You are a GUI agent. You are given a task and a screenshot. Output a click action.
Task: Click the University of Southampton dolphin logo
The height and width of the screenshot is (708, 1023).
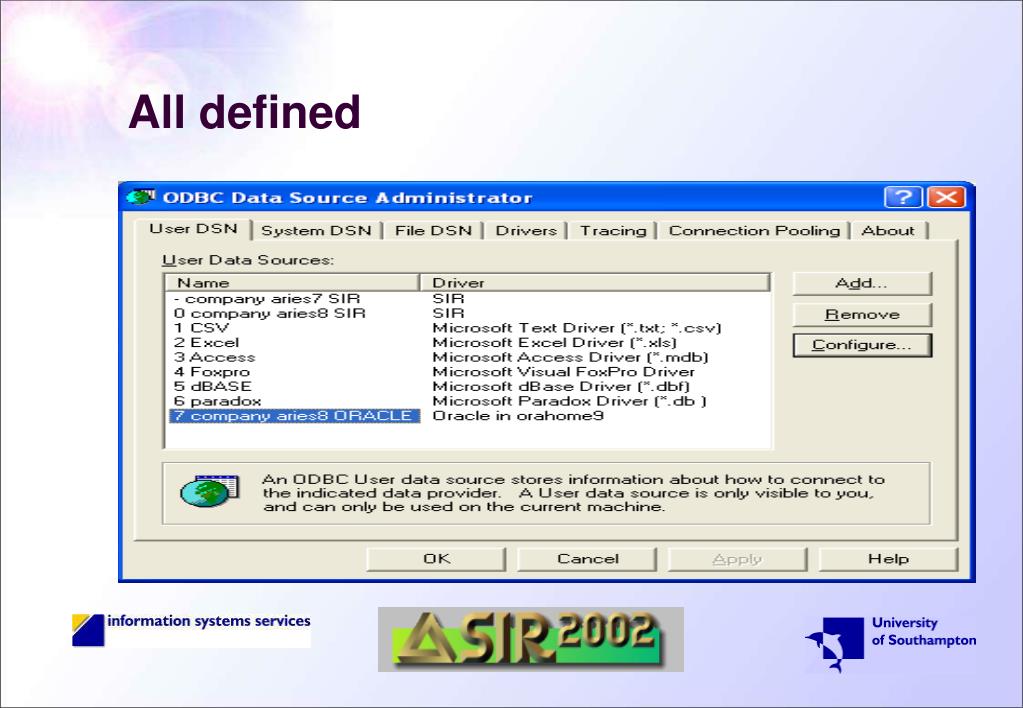point(891,643)
